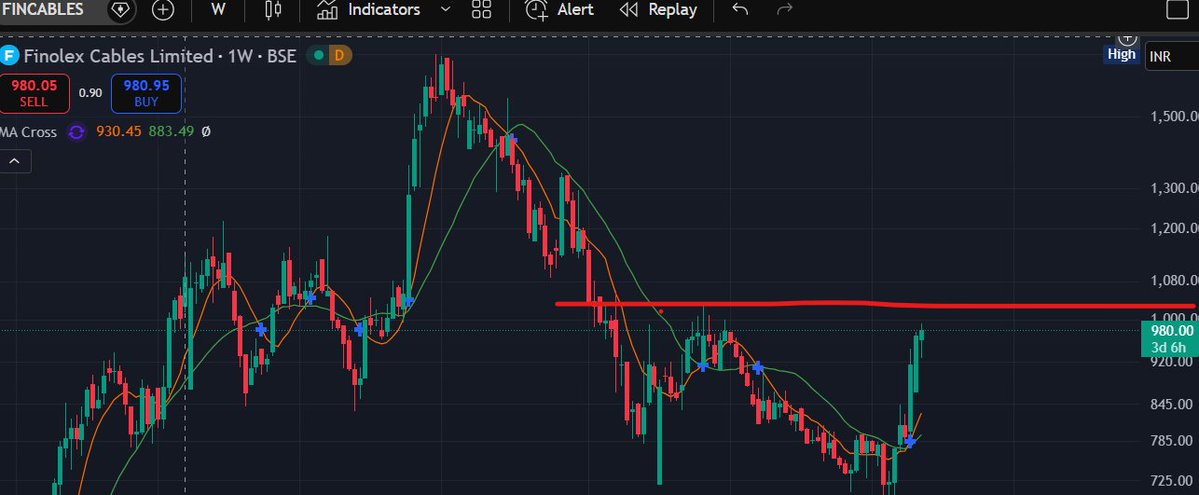Click the 1,300.00 price scale label
Screen dimensions: 1199x495
point(1174,188)
